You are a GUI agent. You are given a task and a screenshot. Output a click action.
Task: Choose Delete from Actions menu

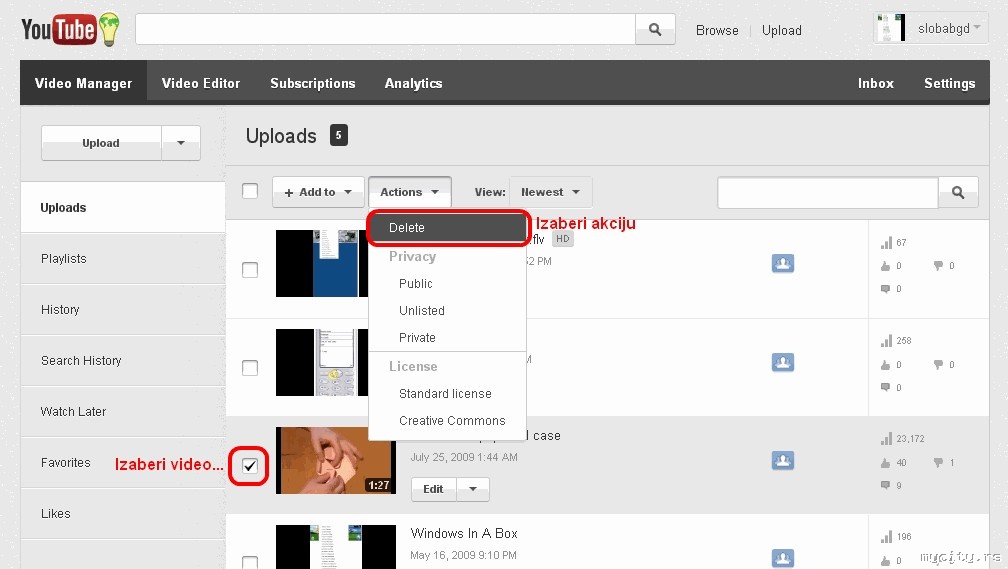pos(447,228)
